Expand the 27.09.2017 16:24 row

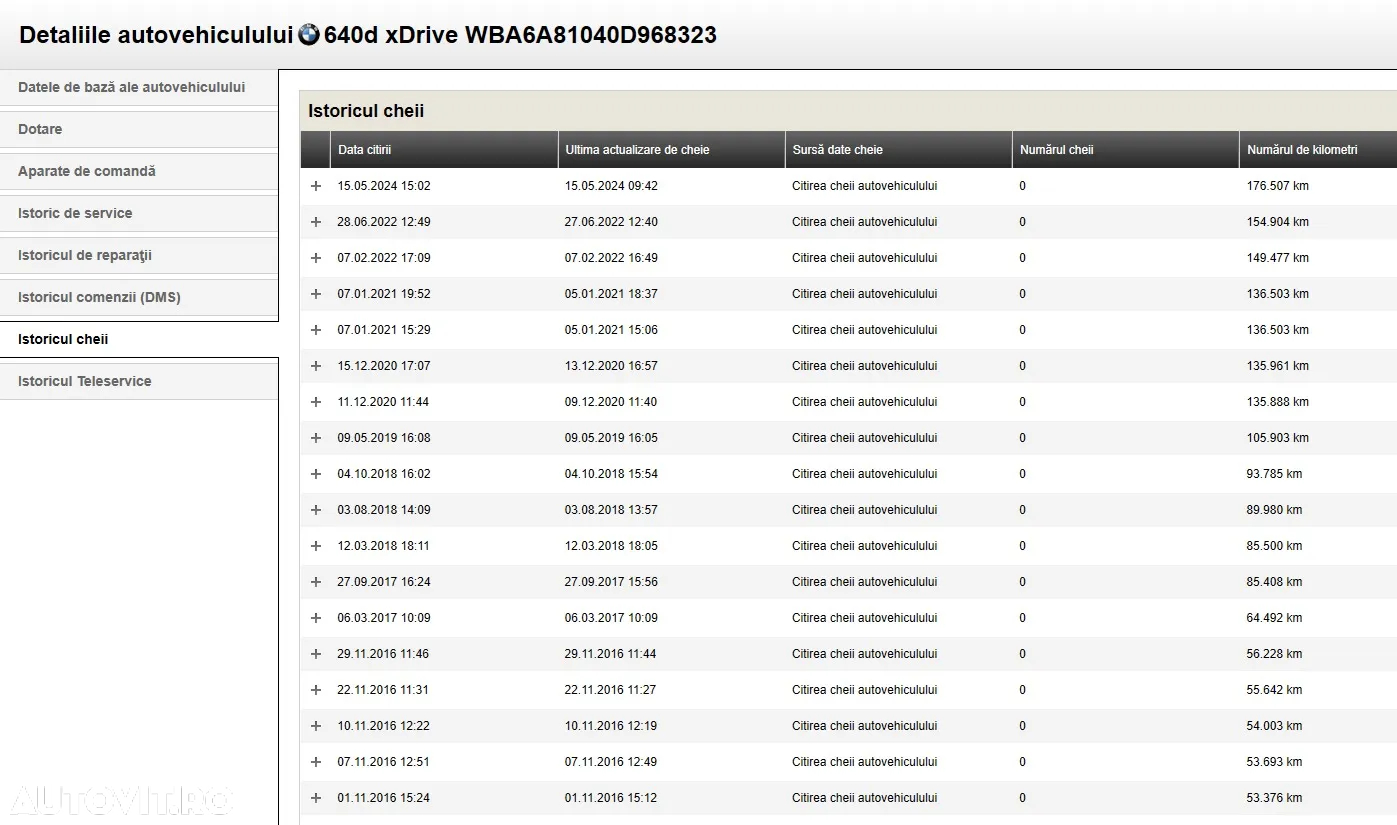[316, 582]
